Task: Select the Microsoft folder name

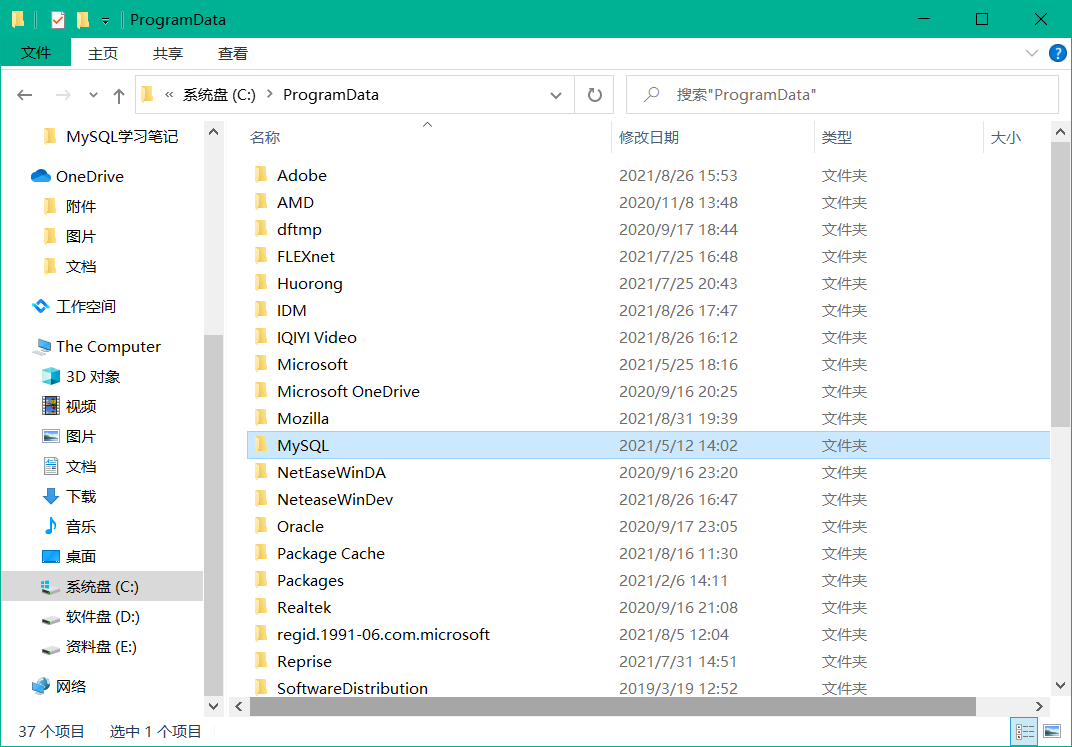Action: [312, 364]
